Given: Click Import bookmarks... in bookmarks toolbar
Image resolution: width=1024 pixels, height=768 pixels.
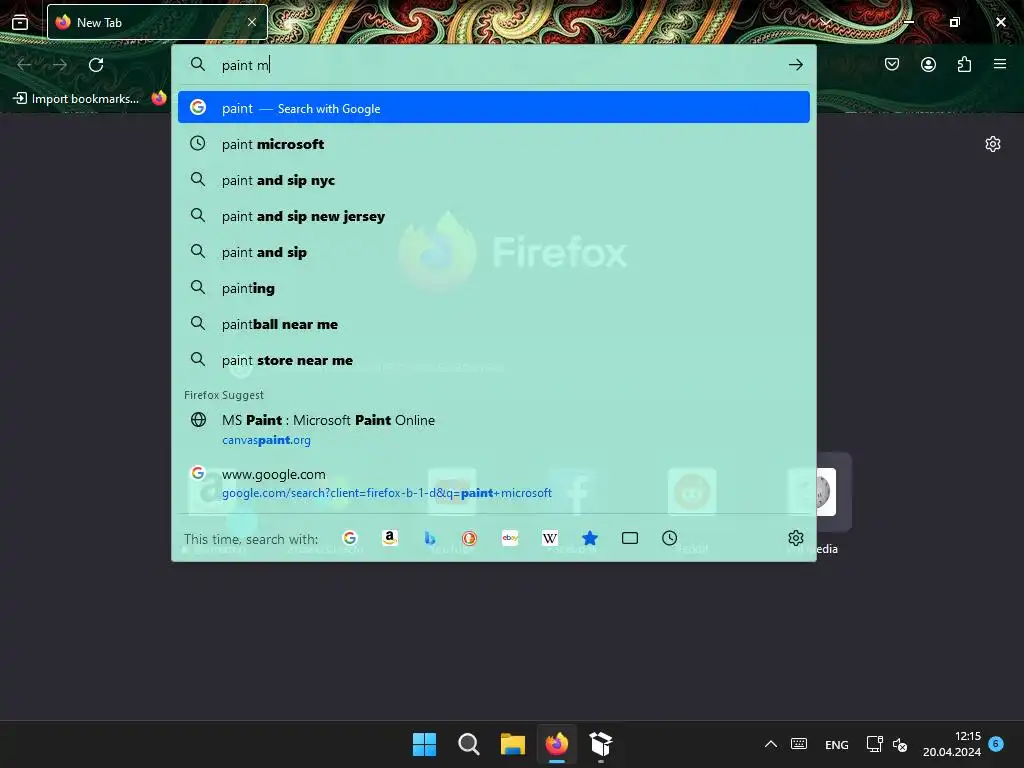Looking at the screenshot, I should (76, 99).
